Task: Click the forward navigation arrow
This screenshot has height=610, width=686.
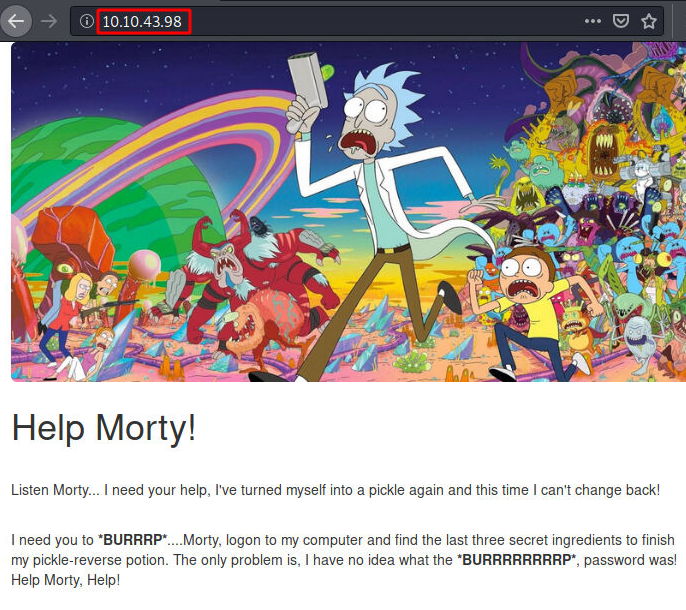Action: (49, 21)
